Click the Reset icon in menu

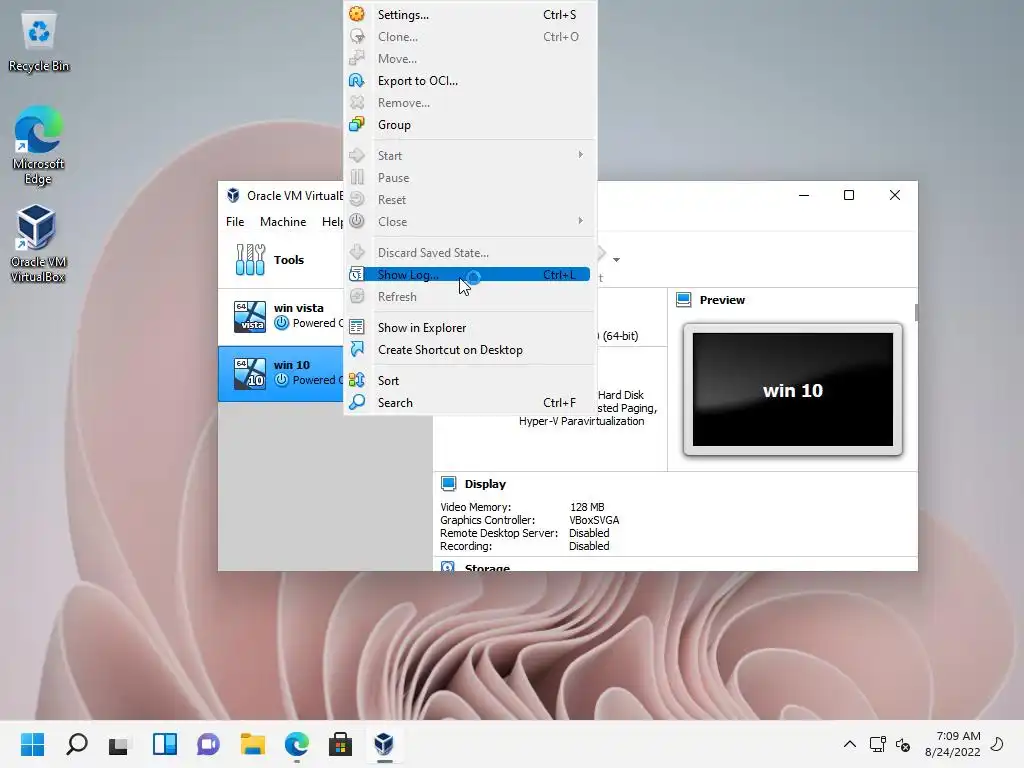coord(357,199)
